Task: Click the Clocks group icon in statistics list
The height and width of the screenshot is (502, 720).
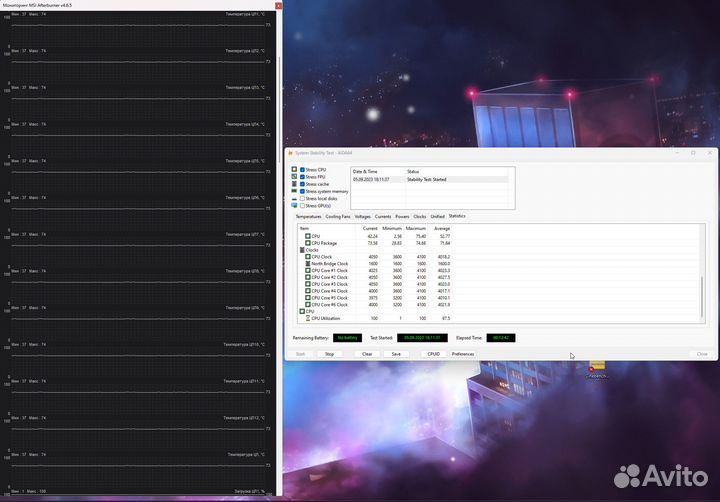Action: 302,250
